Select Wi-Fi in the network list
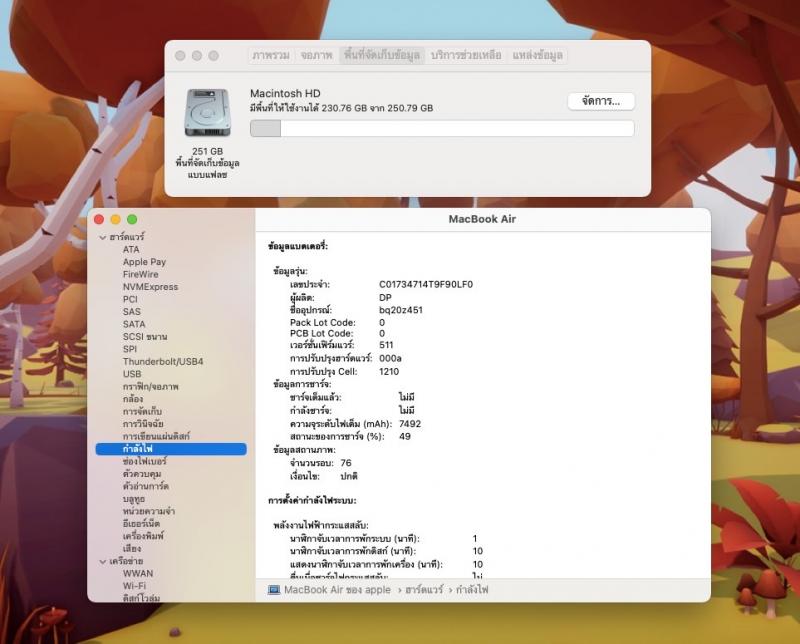This screenshot has width=800, height=644. click(x=134, y=586)
